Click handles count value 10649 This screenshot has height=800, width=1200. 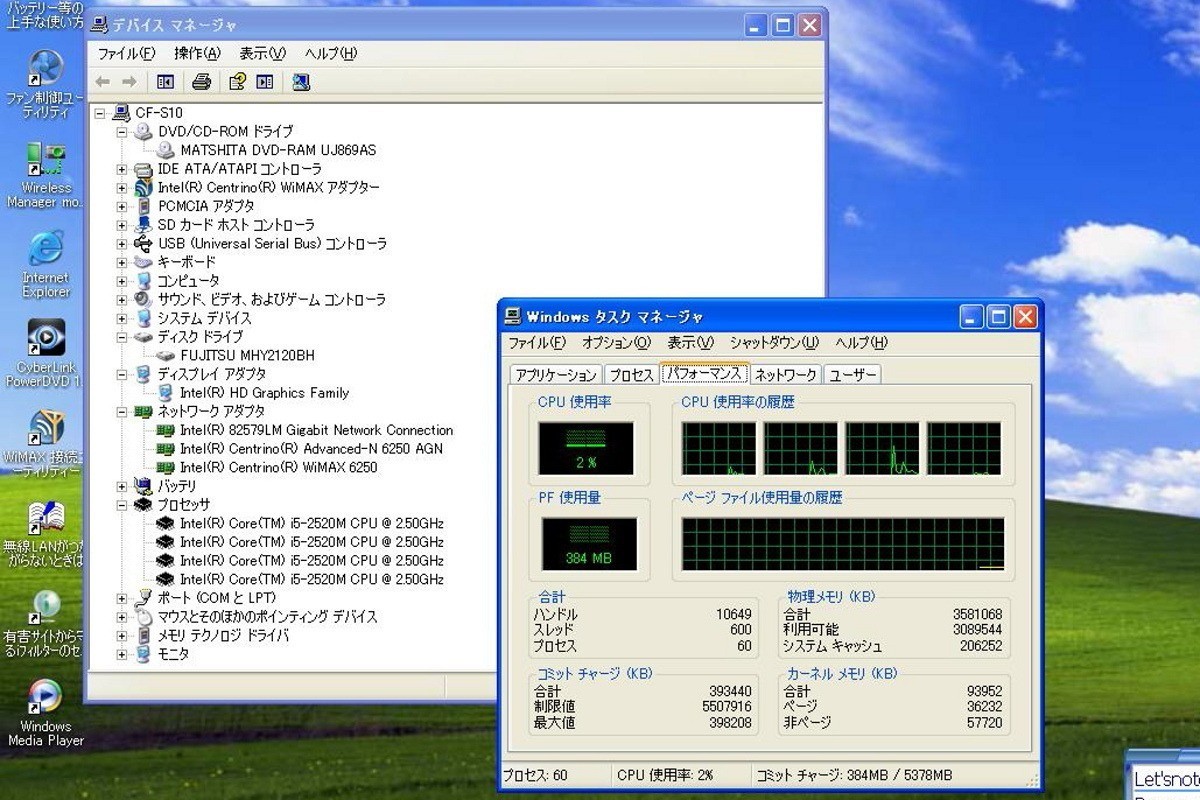coord(733,614)
